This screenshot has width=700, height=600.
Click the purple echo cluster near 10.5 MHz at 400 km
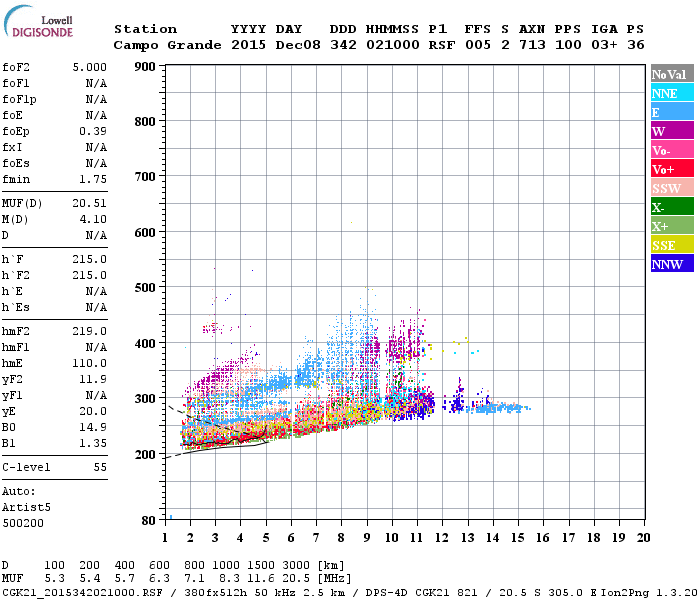tap(405, 343)
